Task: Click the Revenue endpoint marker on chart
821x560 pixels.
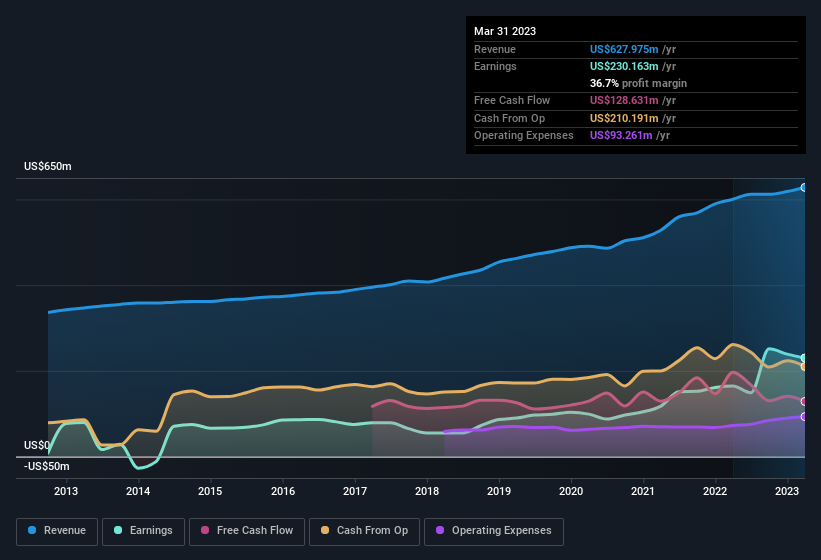Action: (804, 187)
